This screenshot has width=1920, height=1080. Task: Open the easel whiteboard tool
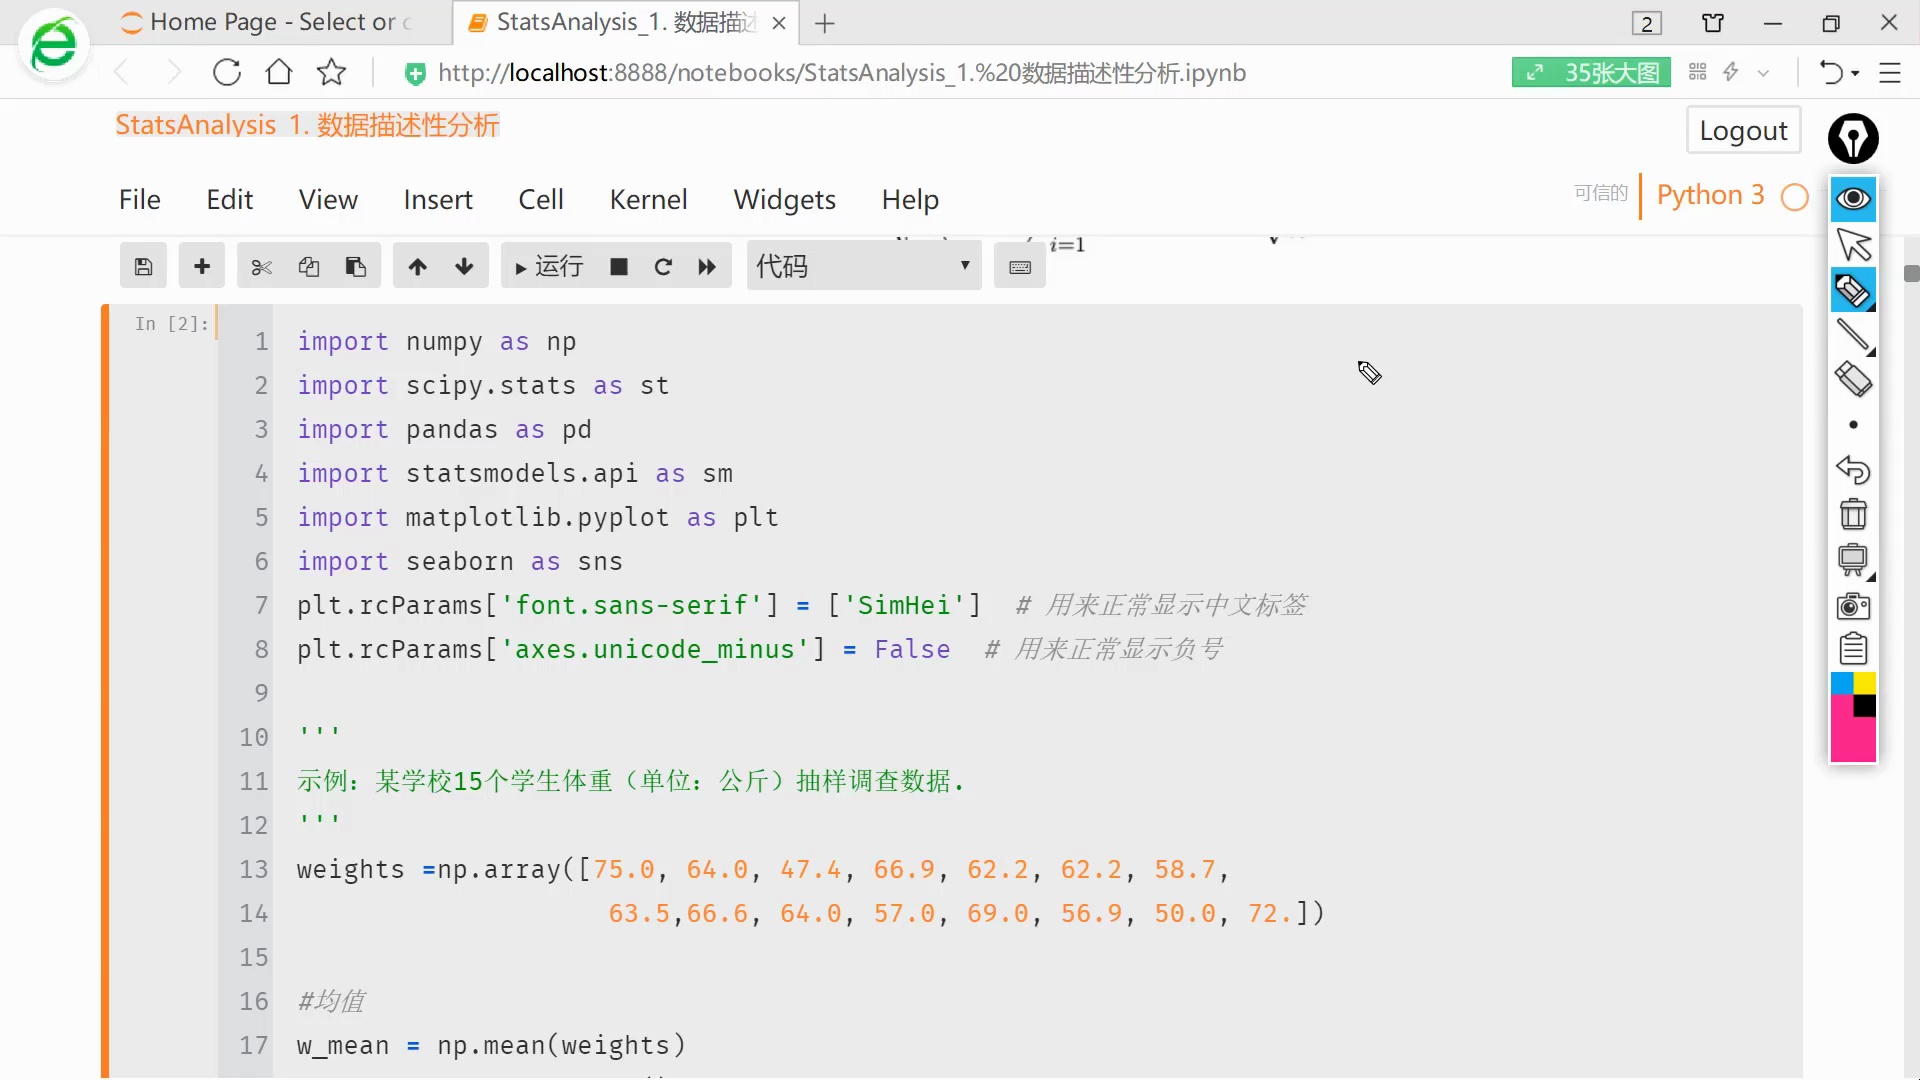(1853, 560)
